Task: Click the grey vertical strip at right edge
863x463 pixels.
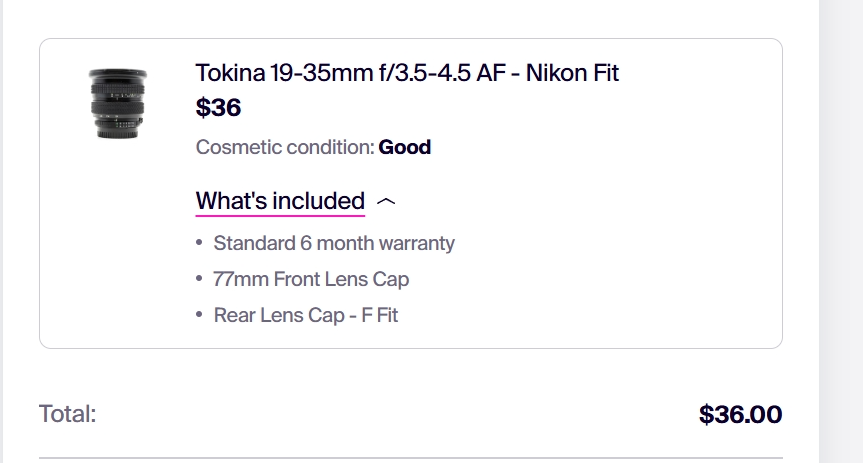Action: [841, 231]
